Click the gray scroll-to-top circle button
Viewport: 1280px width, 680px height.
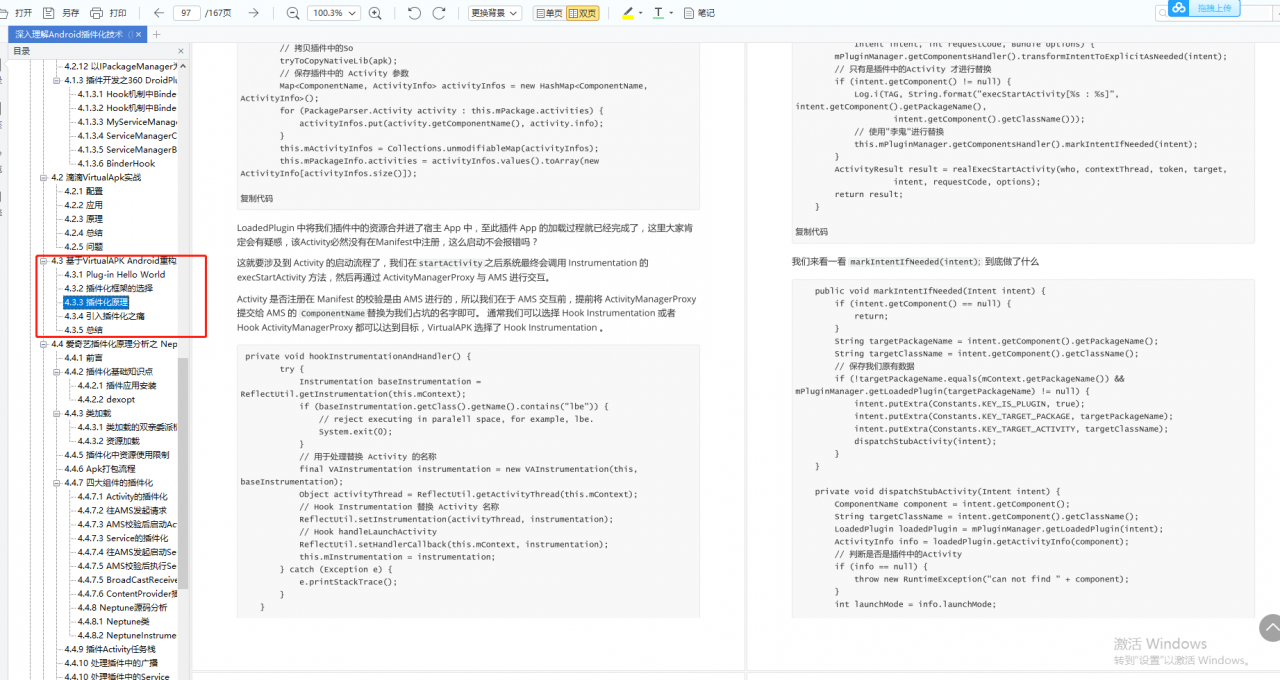pyautogui.click(x=1271, y=628)
